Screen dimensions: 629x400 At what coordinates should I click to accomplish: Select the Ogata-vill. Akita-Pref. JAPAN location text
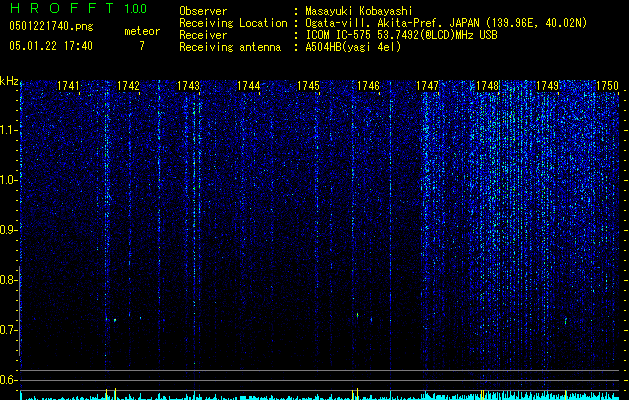coord(446,23)
